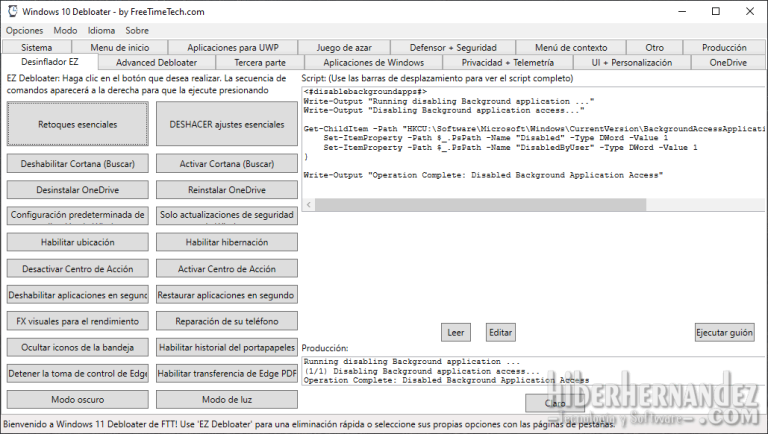This screenshot has height=434, width=768.
Task: Click the Ejecutar guión button
Action: [724, 332]
